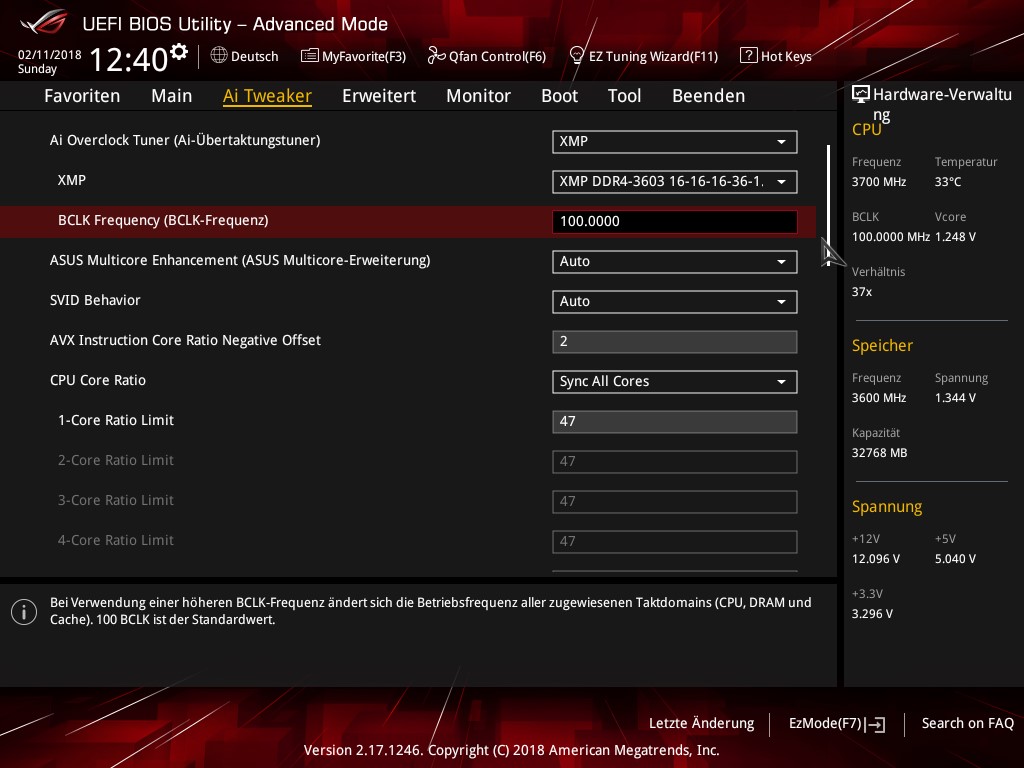
Task: Open Letzte Änderung log
Action: 701,723
